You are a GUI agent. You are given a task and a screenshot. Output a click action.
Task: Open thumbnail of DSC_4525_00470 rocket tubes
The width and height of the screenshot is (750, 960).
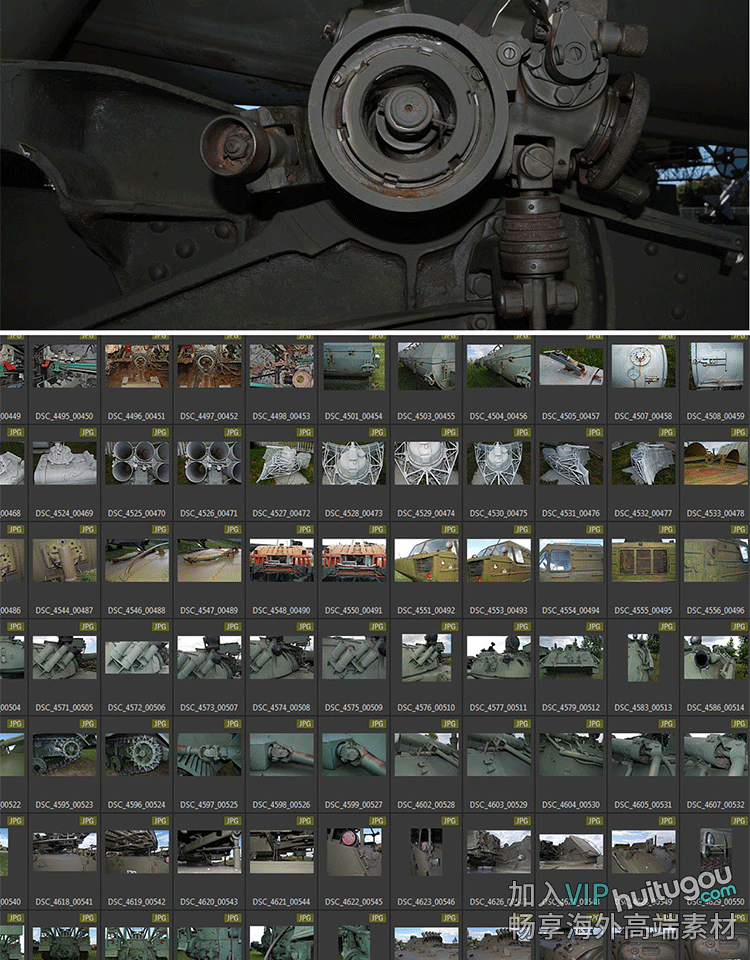pos(137,463)
